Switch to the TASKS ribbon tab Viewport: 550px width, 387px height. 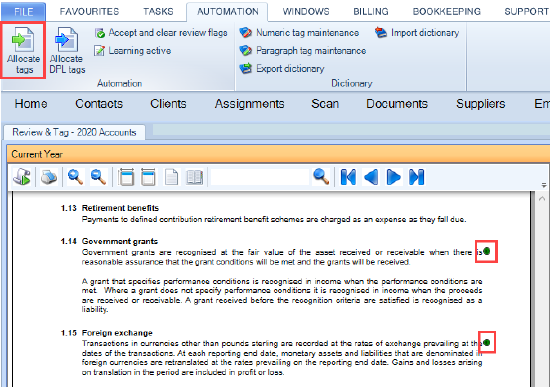[158, 12]
